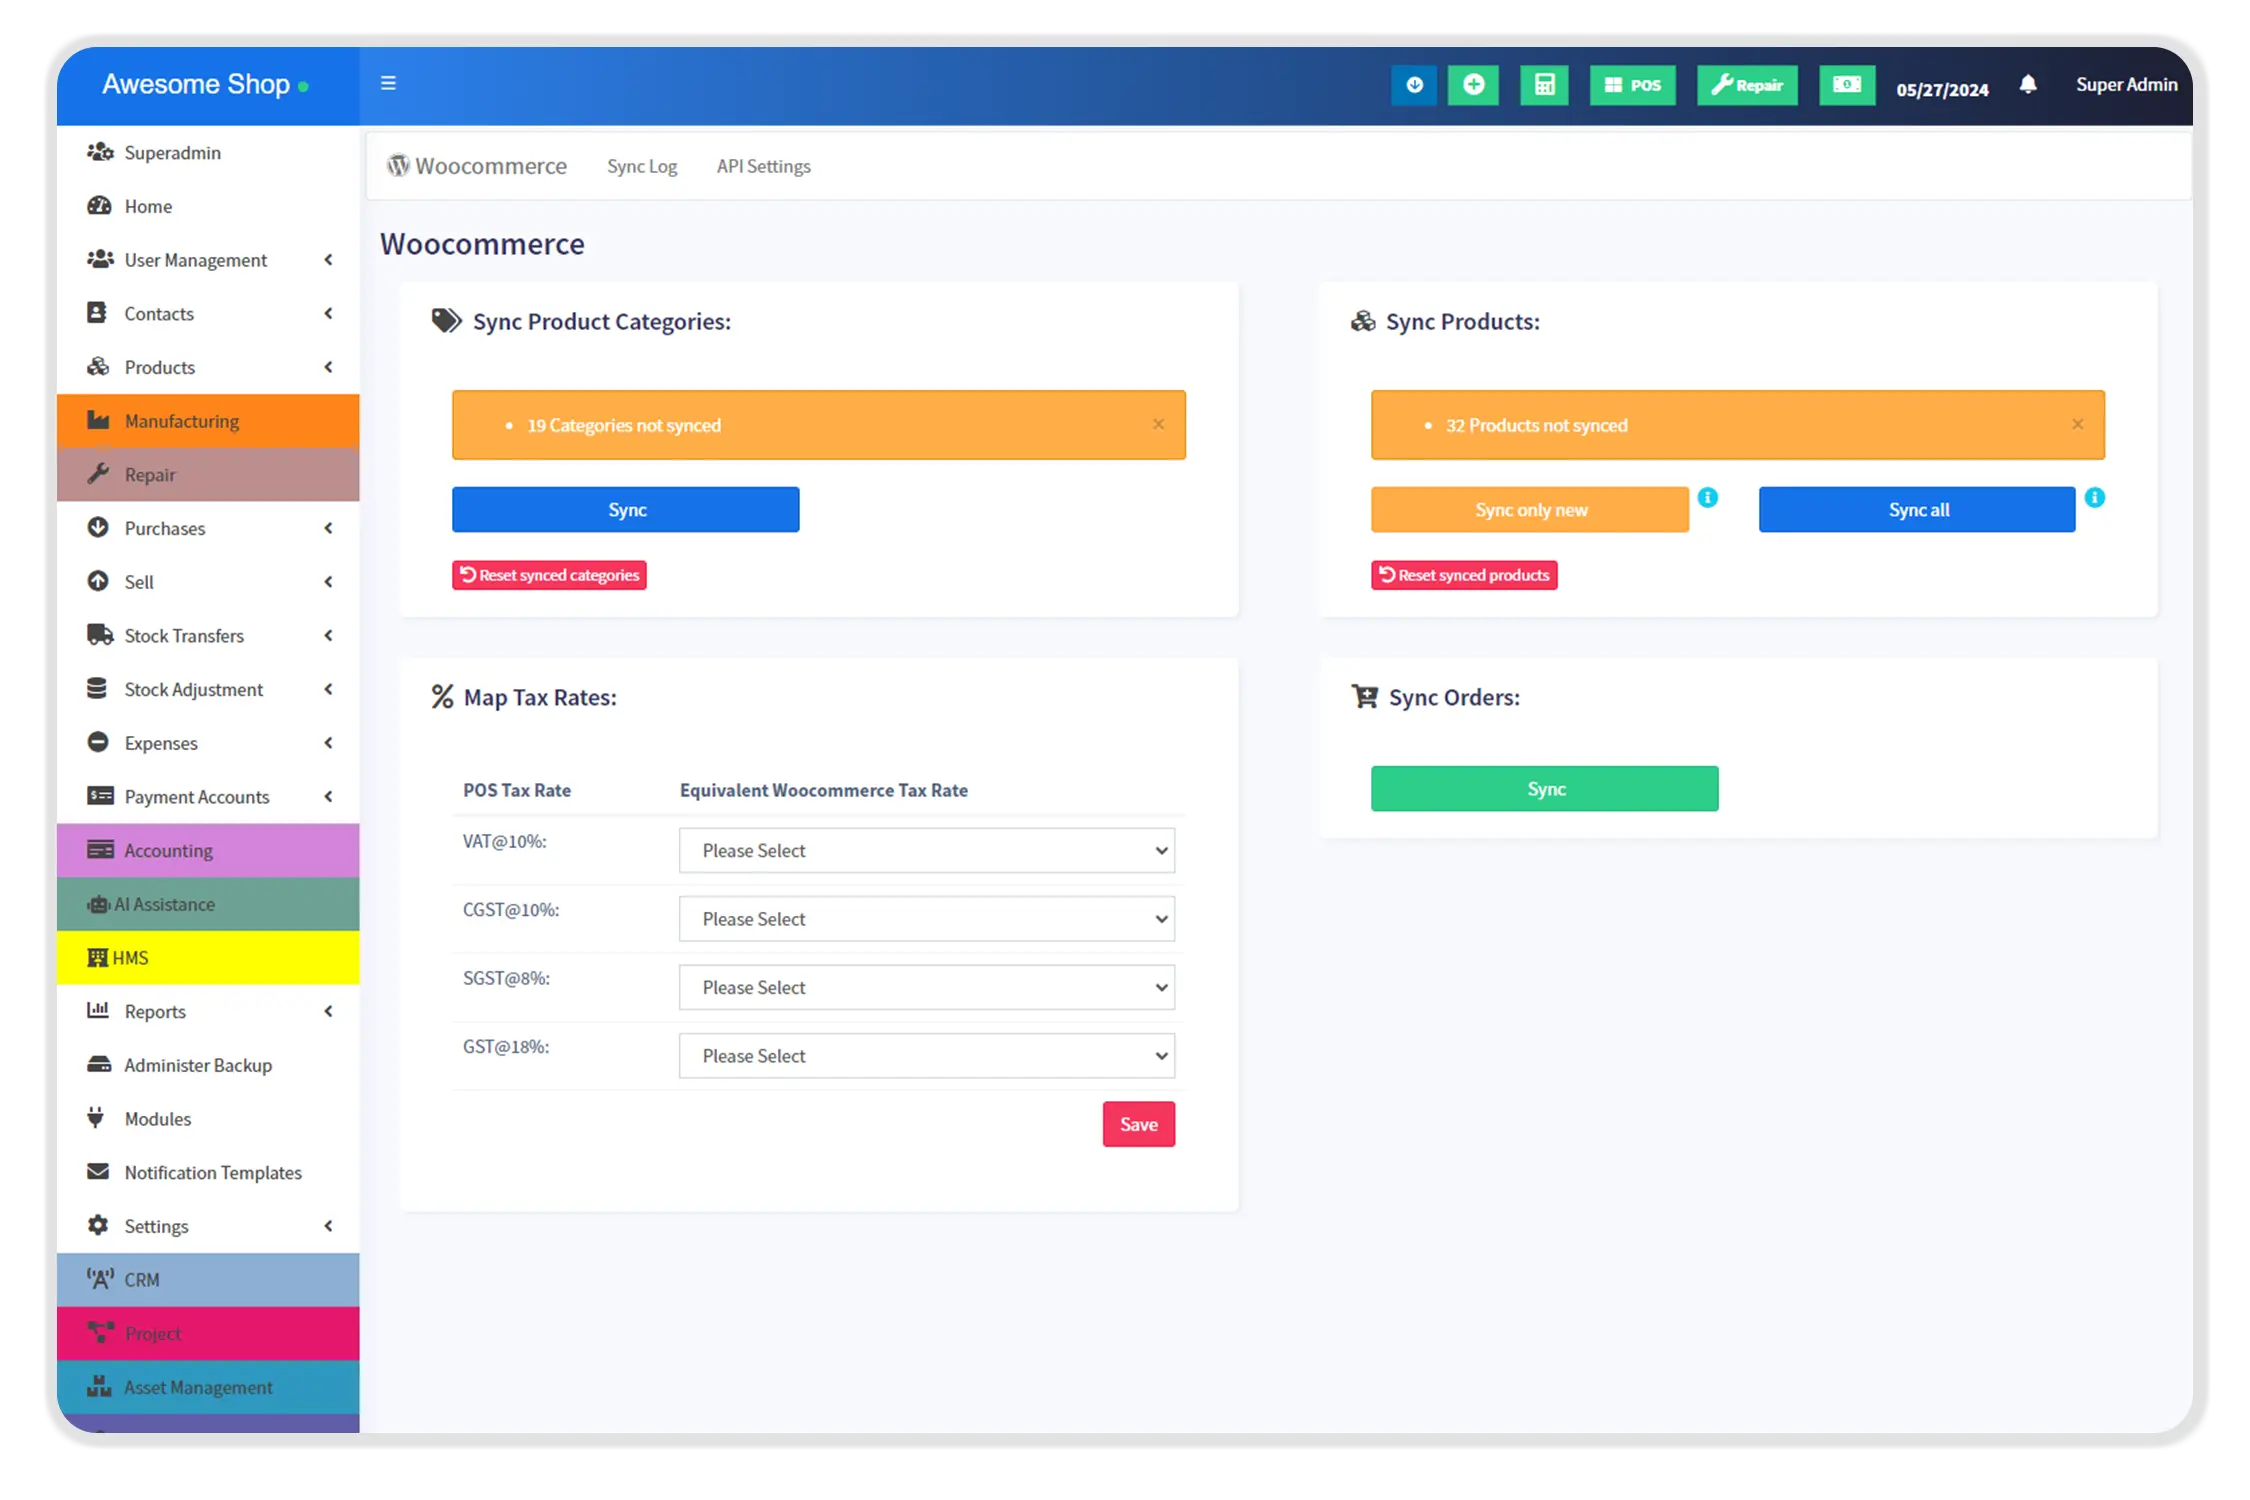2250x1500 pixels.
Task: Go to Home in the sidebar
Action: click(208, 206)
